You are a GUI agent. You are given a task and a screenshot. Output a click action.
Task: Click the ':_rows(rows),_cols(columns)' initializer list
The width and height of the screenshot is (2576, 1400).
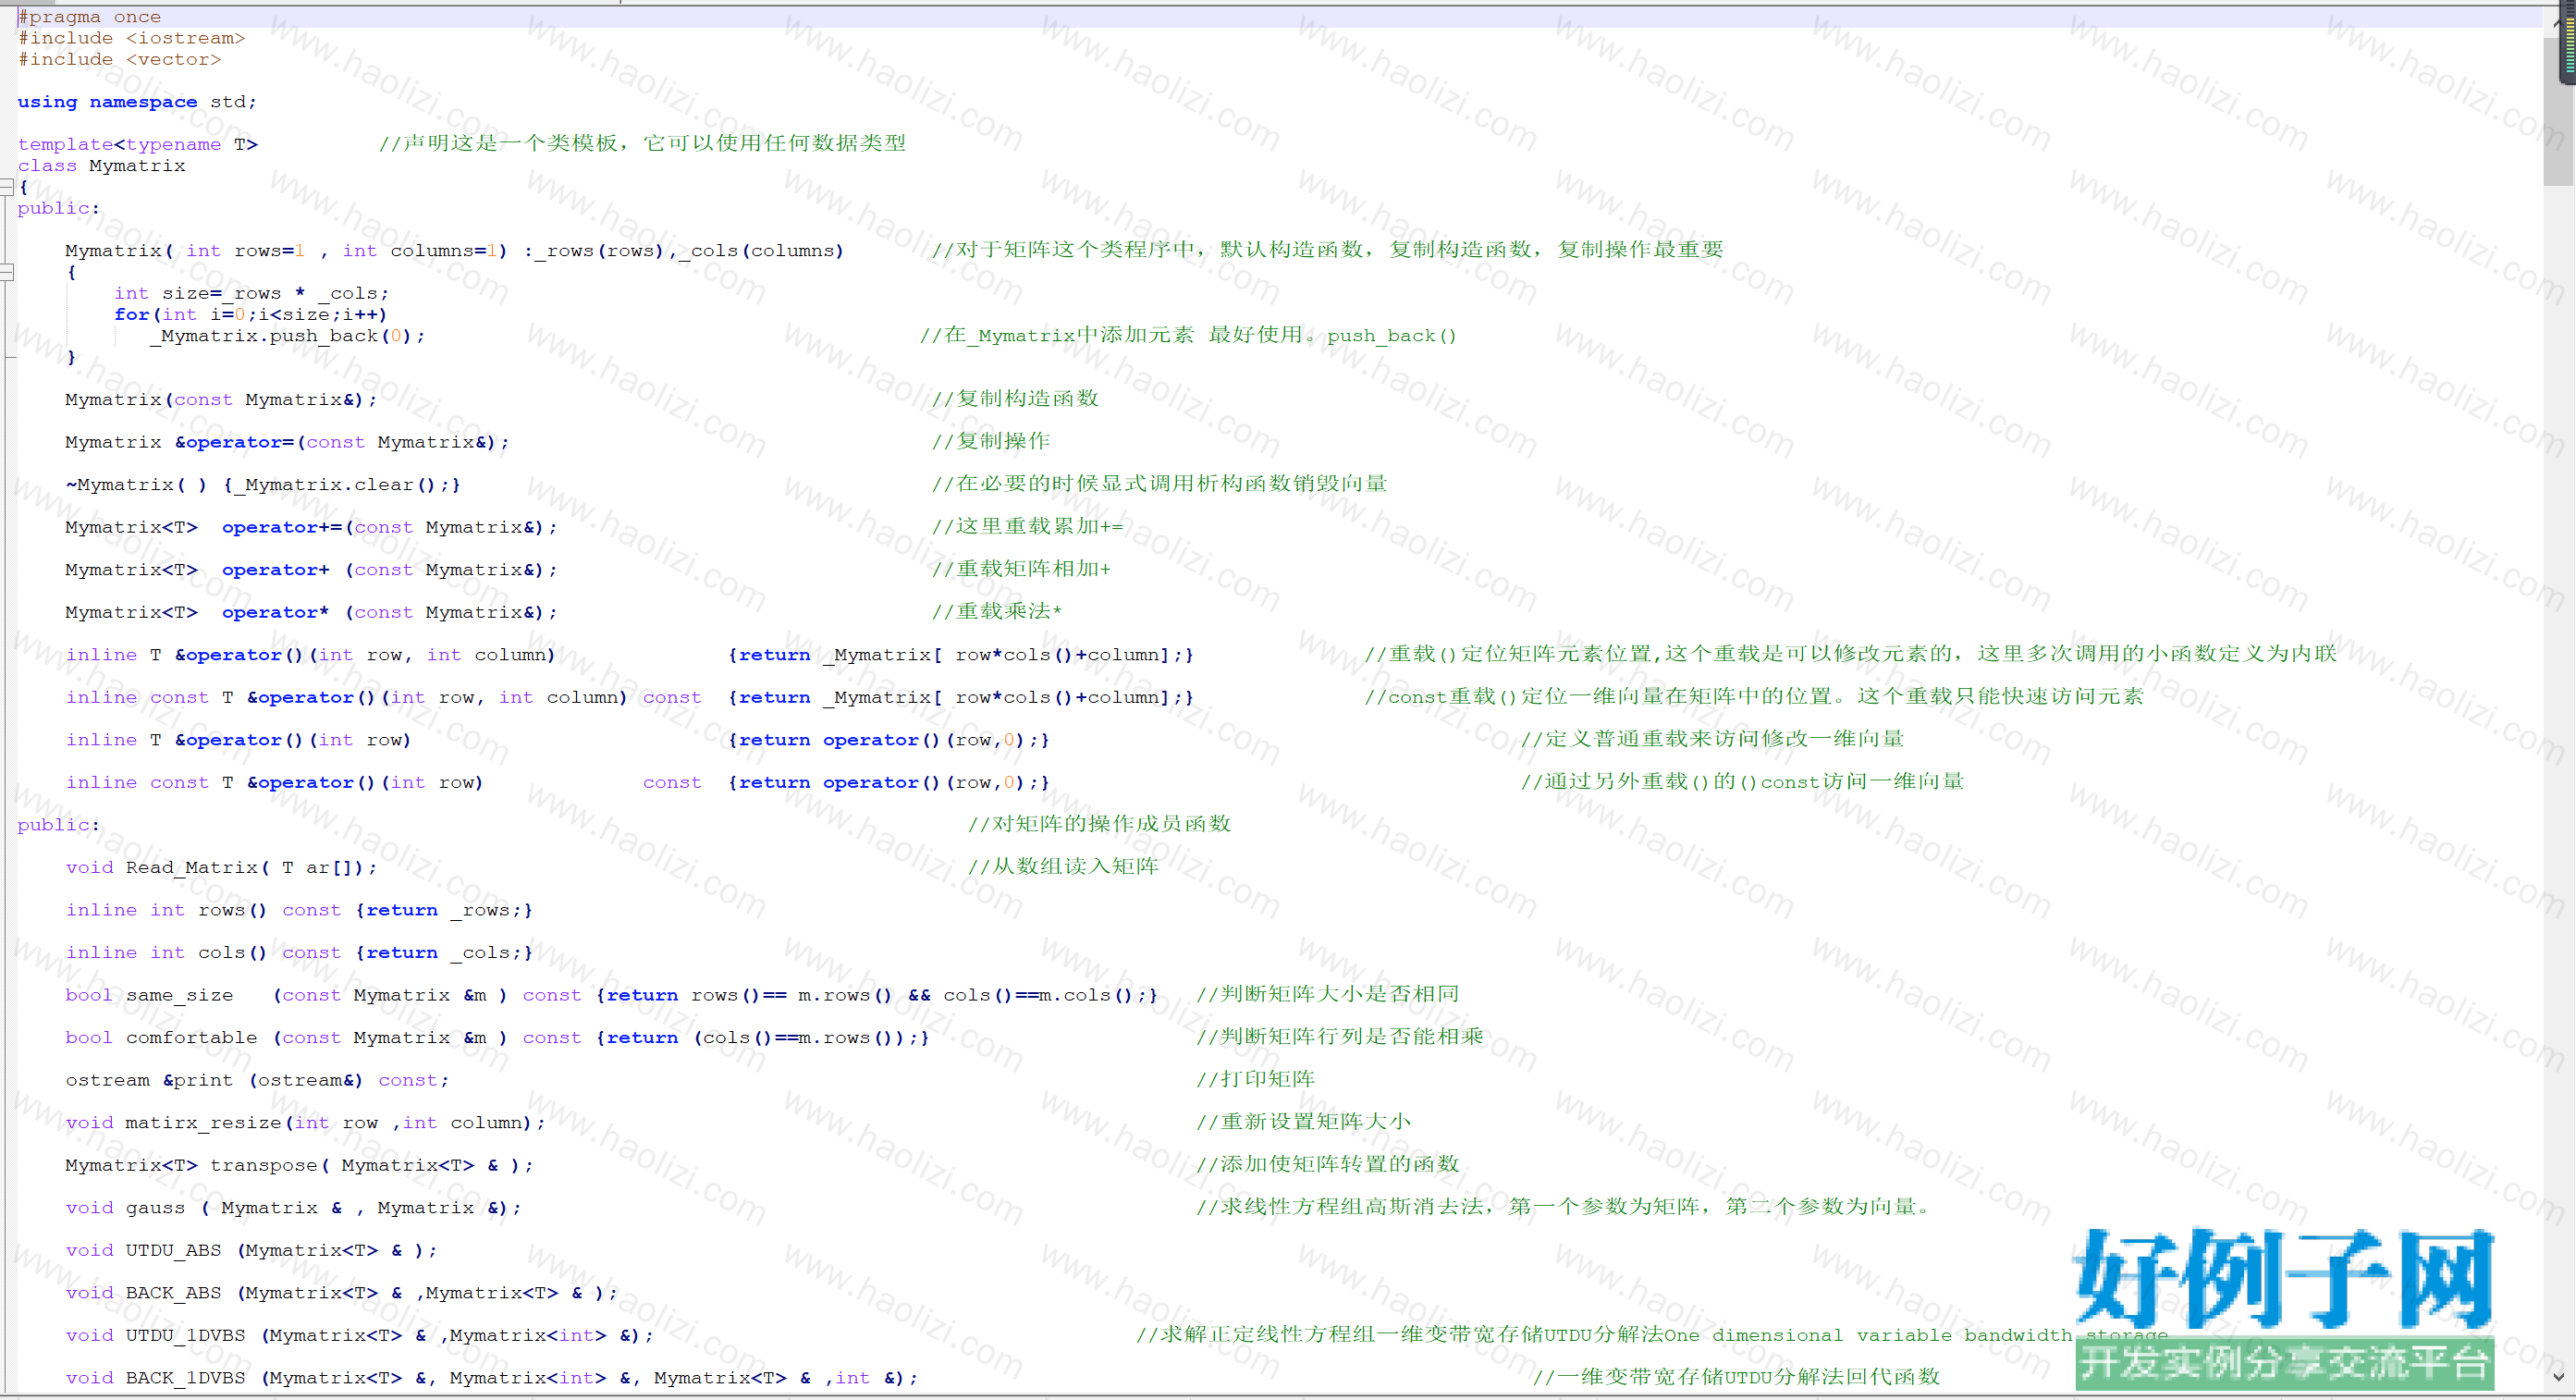[x=684, y=251]
